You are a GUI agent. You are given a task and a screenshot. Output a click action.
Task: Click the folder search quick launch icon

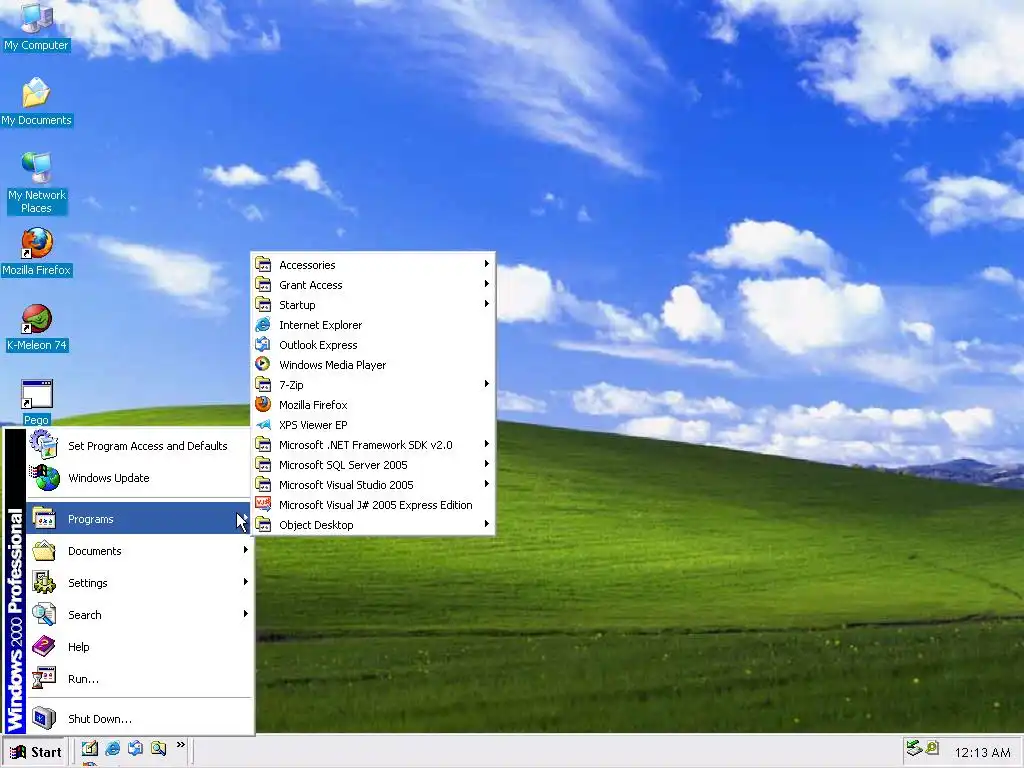[158, 748]
